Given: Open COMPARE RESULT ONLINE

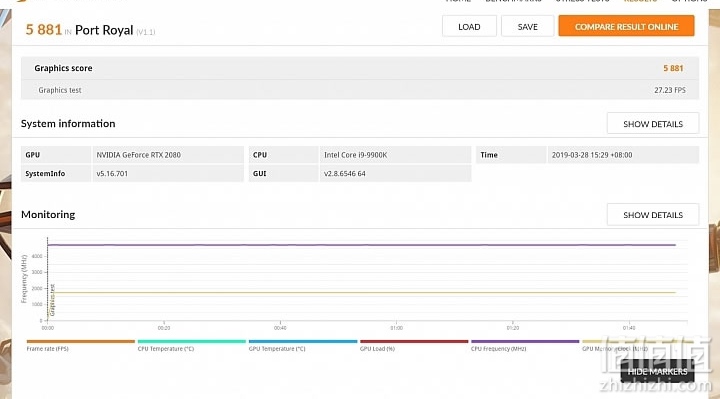Looking at the screenshot, I should tap(626, 26).
